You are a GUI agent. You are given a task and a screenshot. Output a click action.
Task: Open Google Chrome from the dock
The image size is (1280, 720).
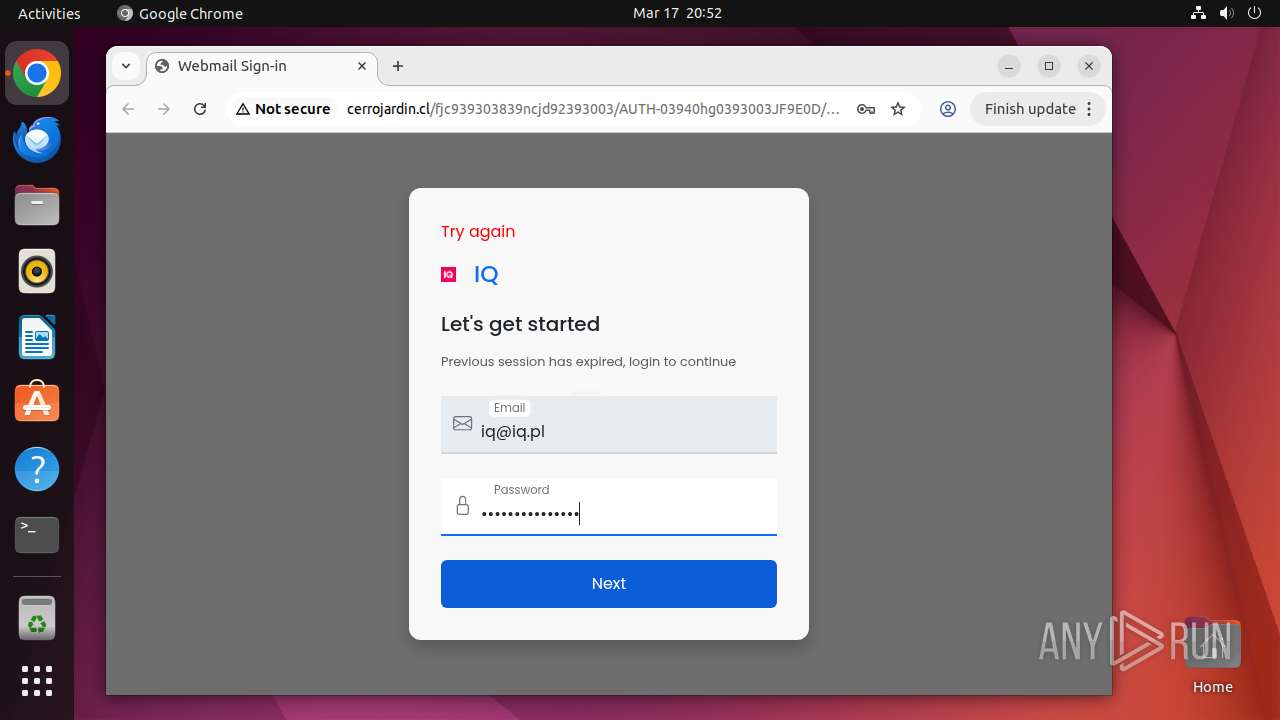tap(37, 73)
